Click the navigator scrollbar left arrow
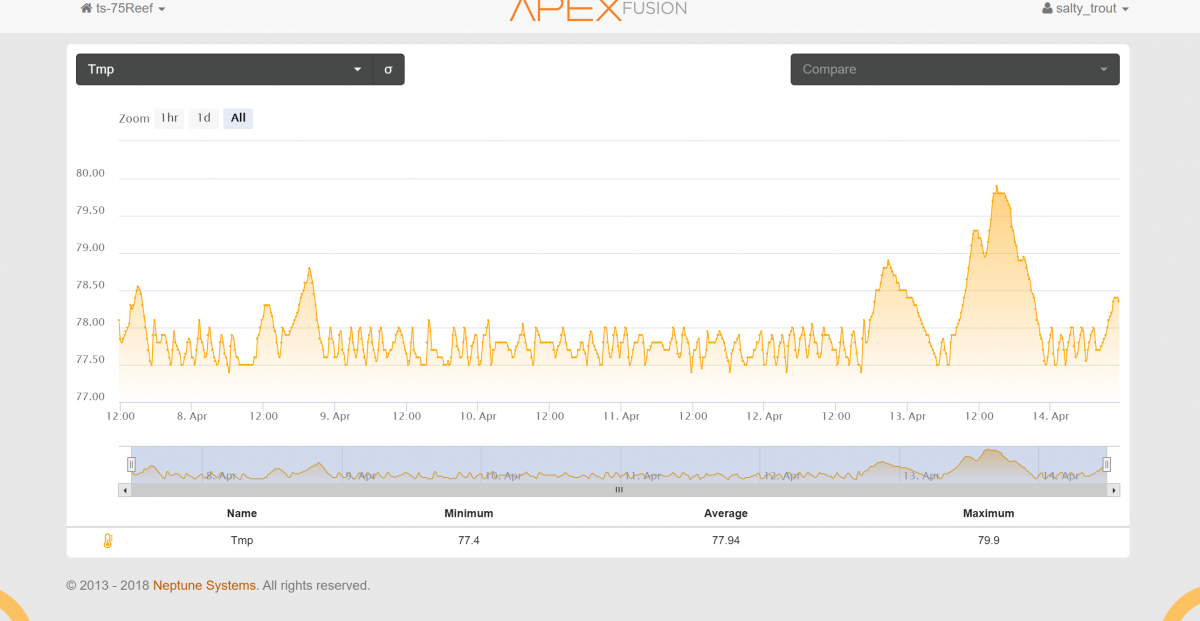 pyautogui.click(x=124, y=490)
